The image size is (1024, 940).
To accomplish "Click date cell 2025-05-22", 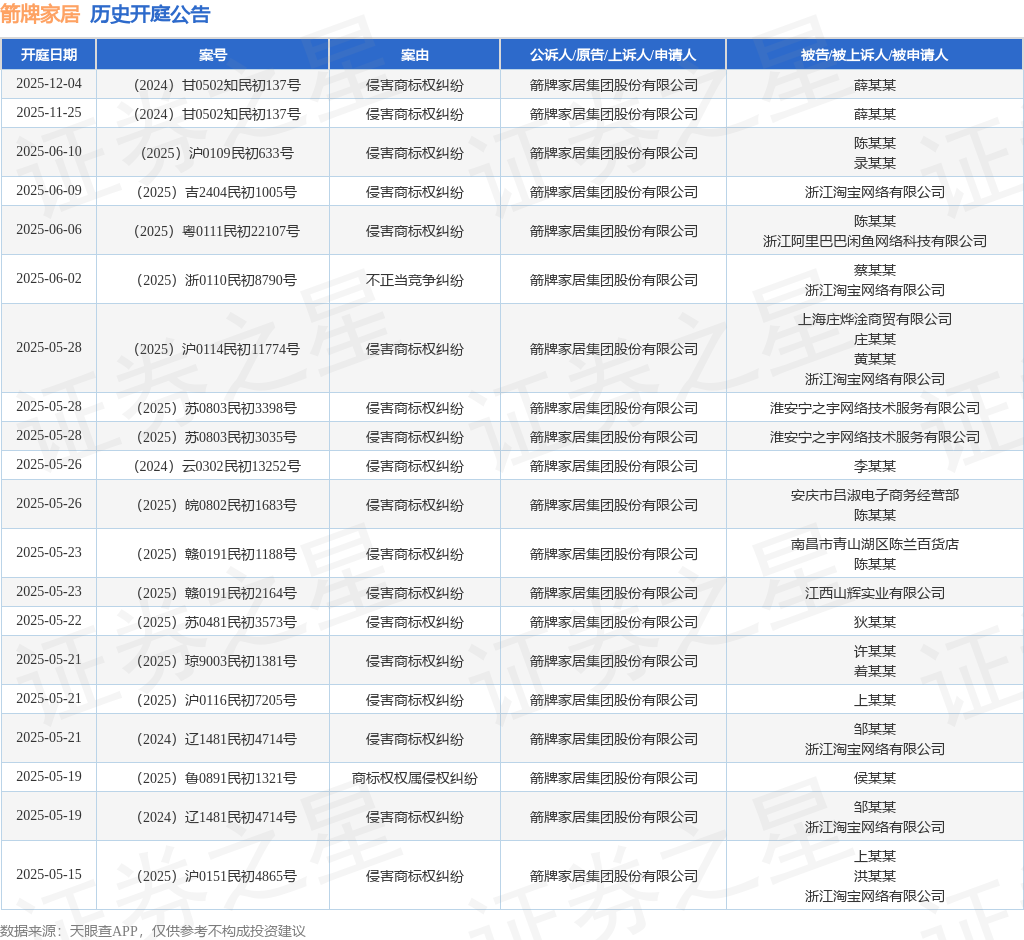I will (49, 621).
